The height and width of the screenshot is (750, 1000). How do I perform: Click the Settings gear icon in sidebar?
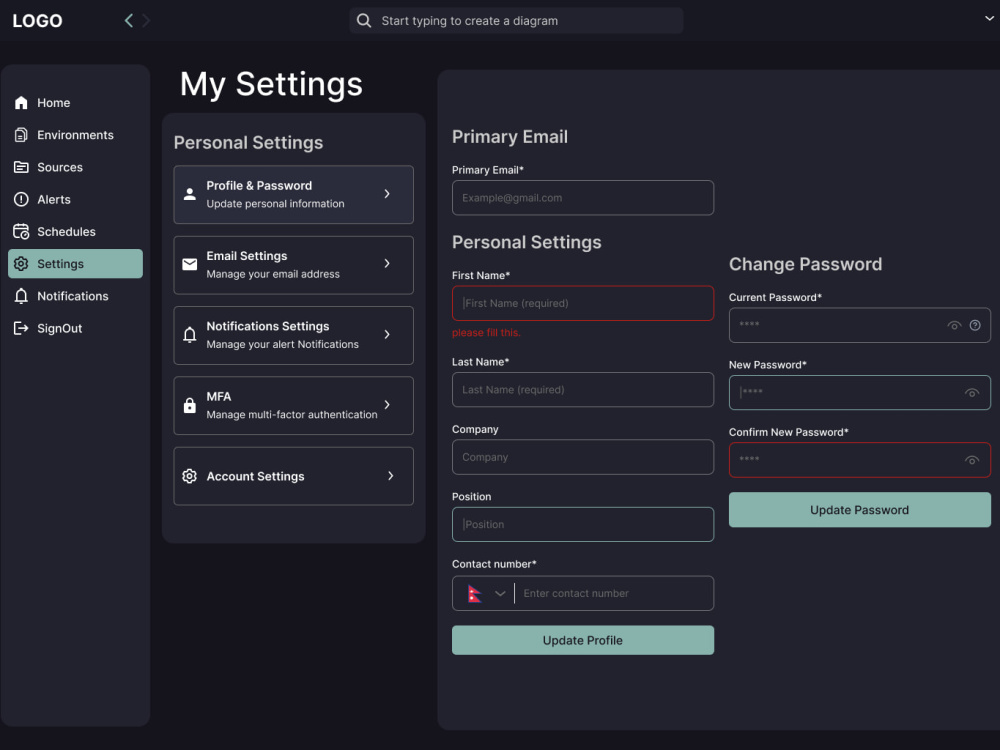[21, 263]
